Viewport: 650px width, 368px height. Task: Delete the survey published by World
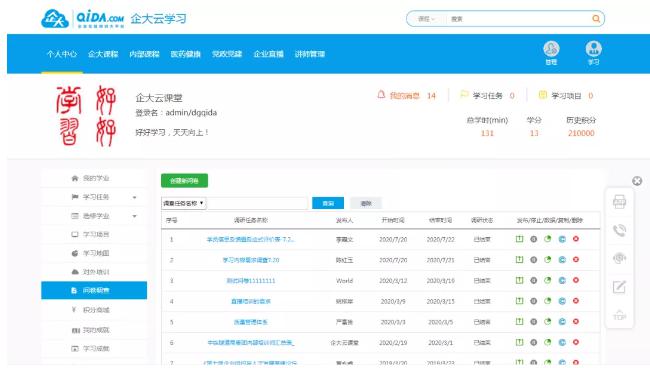[x=576, y=281]
